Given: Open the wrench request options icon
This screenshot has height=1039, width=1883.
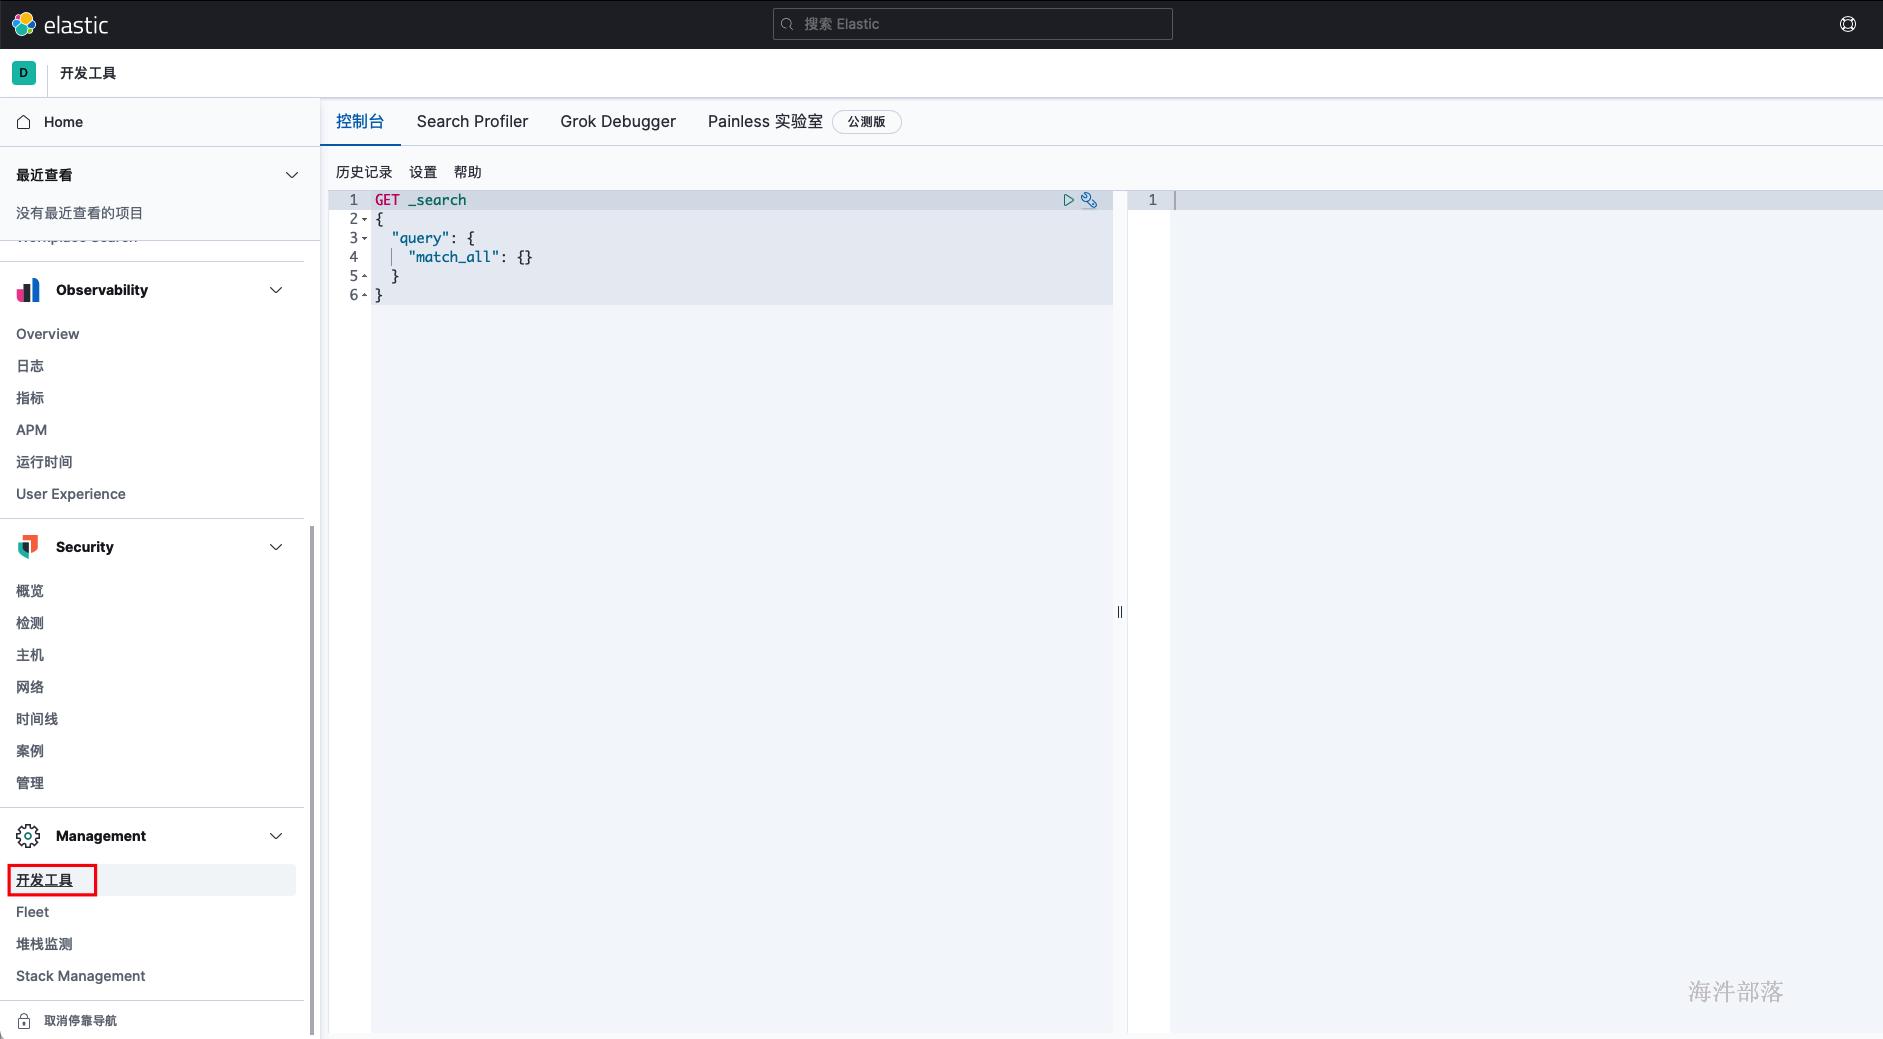Looking at the screenshot, I should 1089,200.
